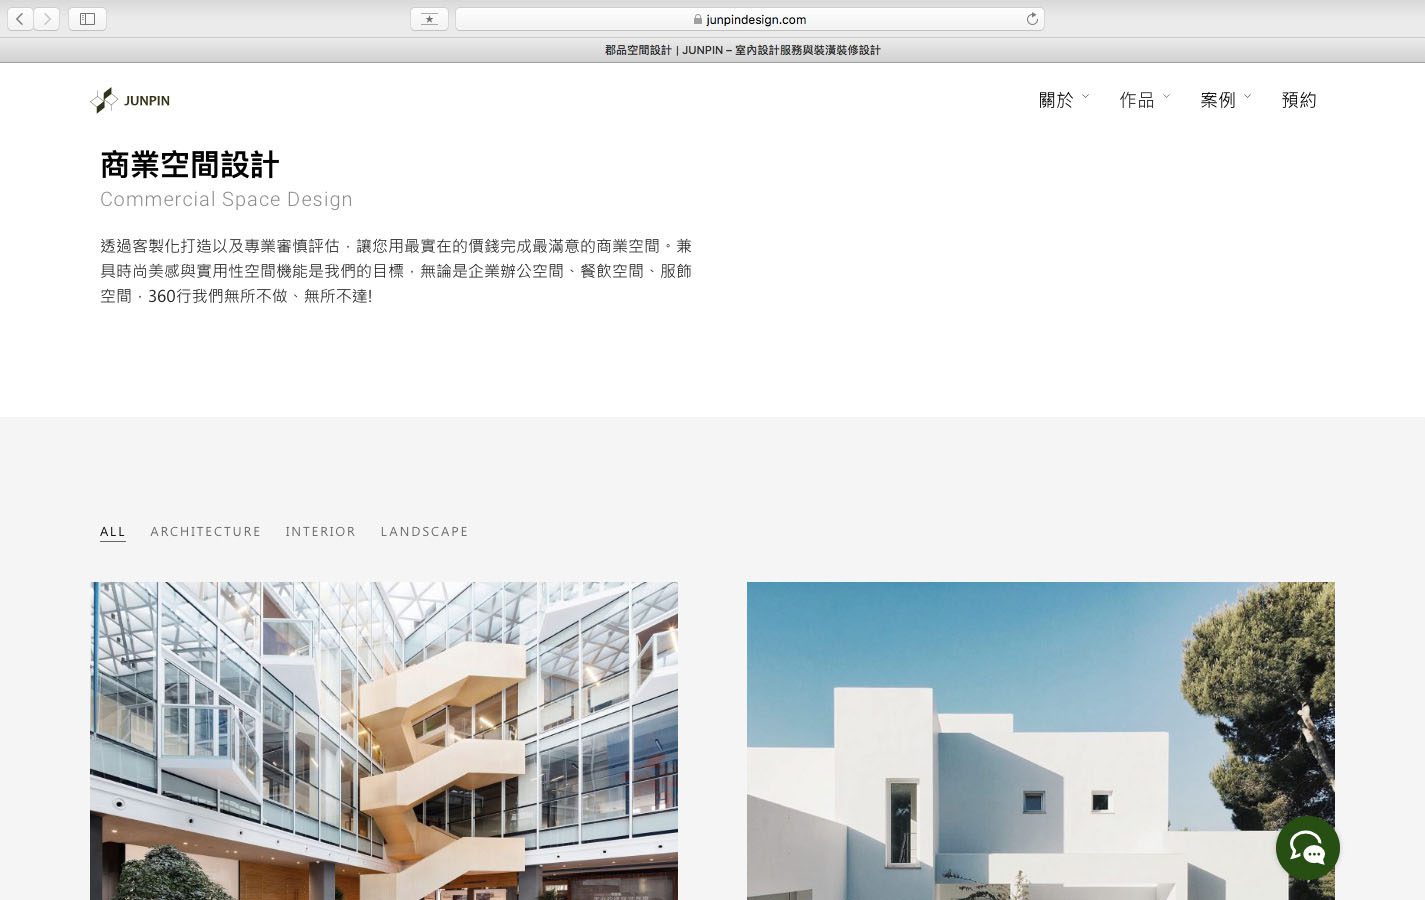The width and height of the screenshot is (1425, 900).
Task: Open the white villa project image
Action: tap(1040, 740)
